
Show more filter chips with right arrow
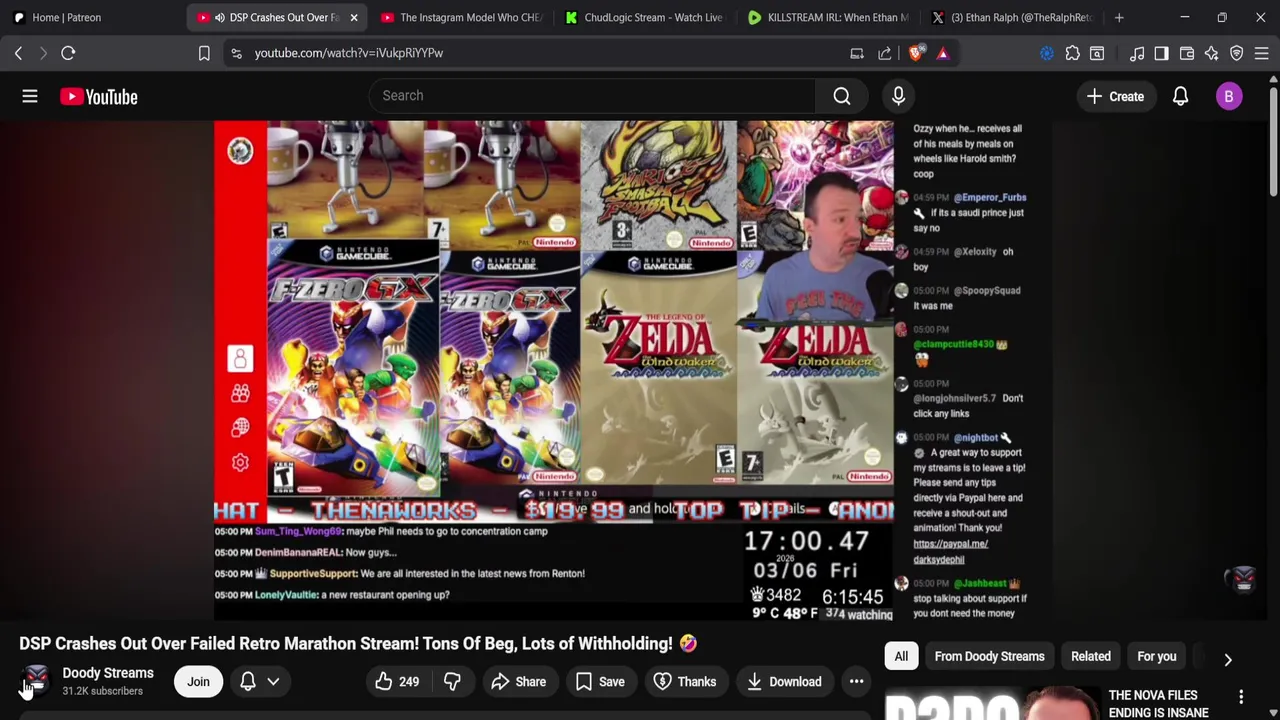point(1228,659)
